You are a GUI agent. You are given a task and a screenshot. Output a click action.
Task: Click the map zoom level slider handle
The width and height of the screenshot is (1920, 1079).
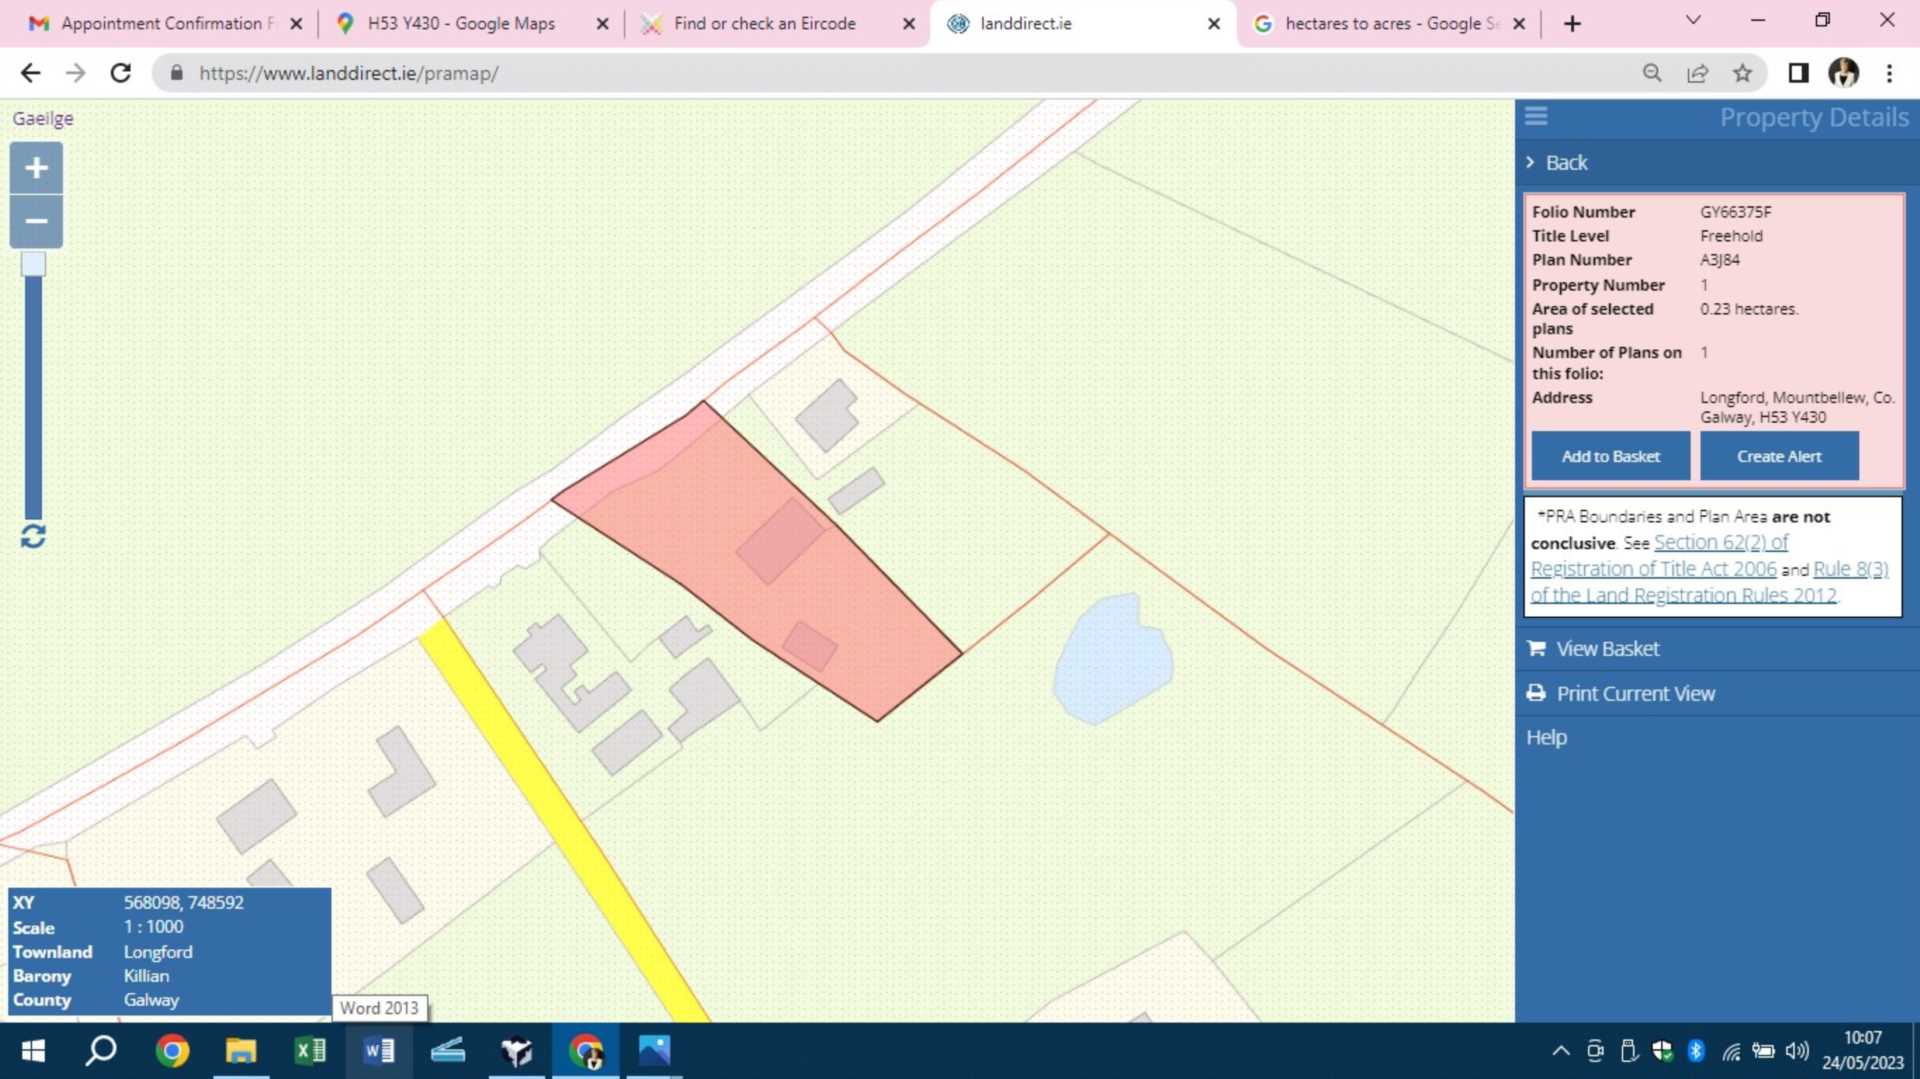(34, 264)
